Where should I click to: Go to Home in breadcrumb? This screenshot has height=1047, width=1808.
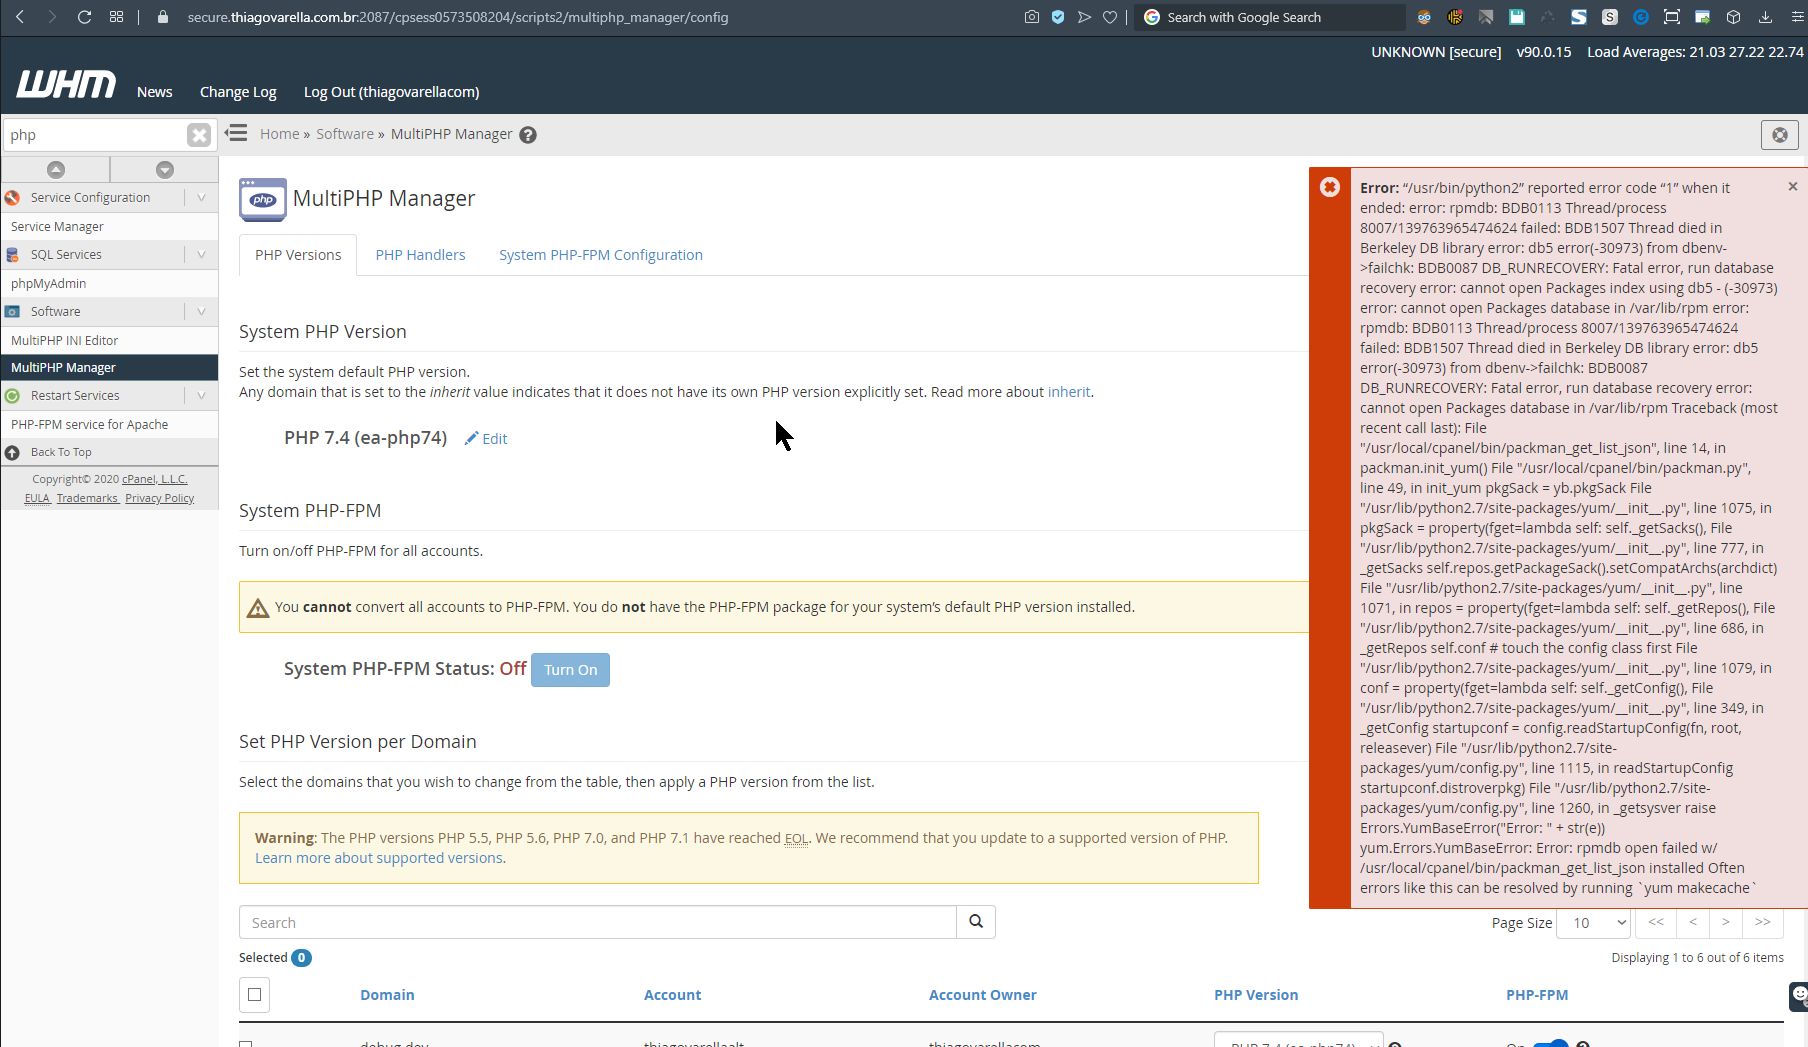pos(279,134)
